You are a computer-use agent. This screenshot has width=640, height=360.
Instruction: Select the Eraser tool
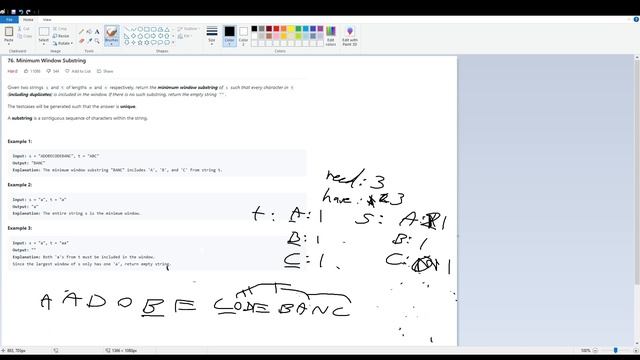click(x=81, y=41)
